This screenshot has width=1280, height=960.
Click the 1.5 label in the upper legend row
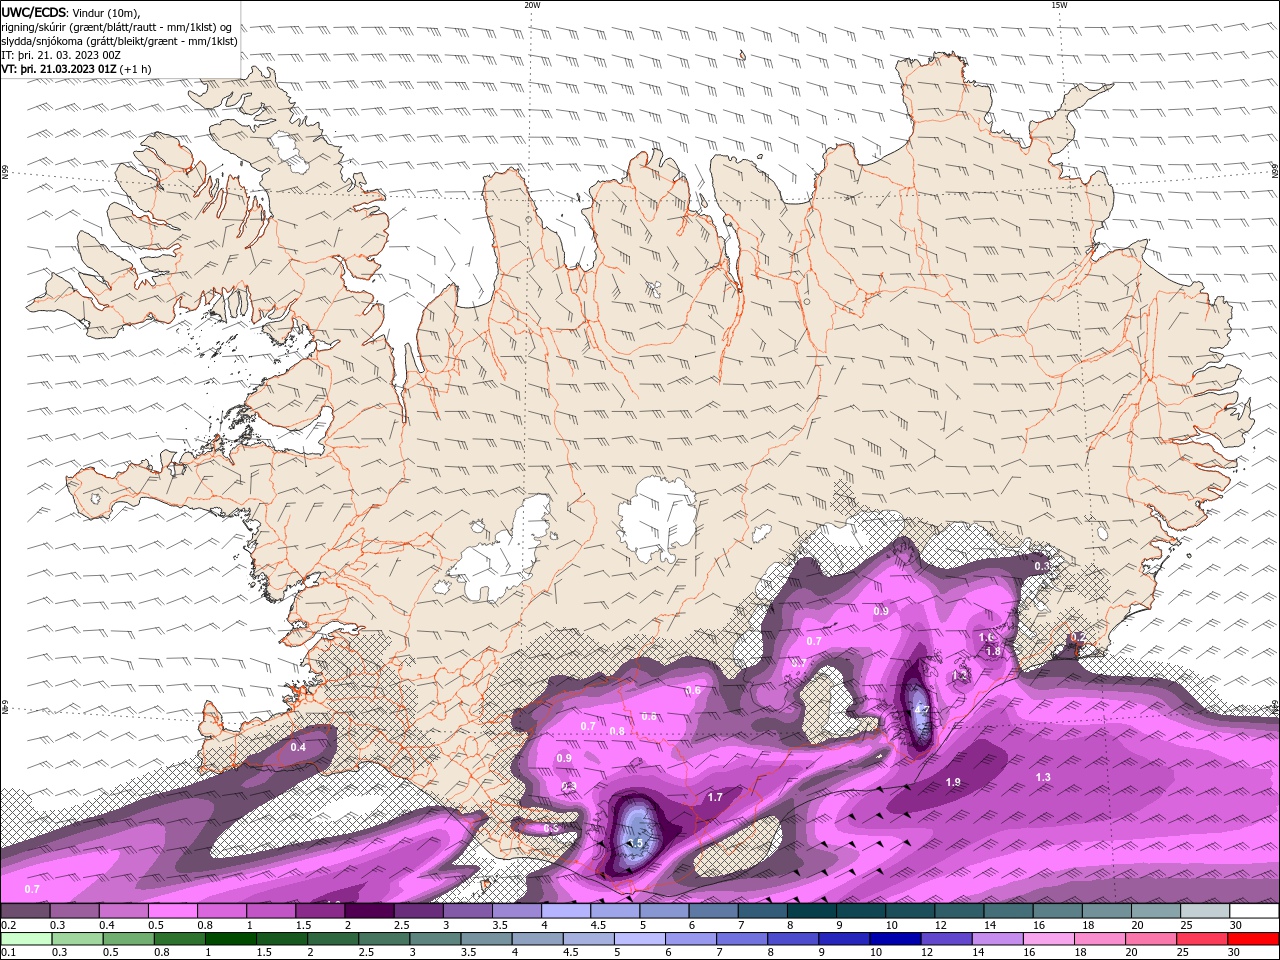pos(304,925)
